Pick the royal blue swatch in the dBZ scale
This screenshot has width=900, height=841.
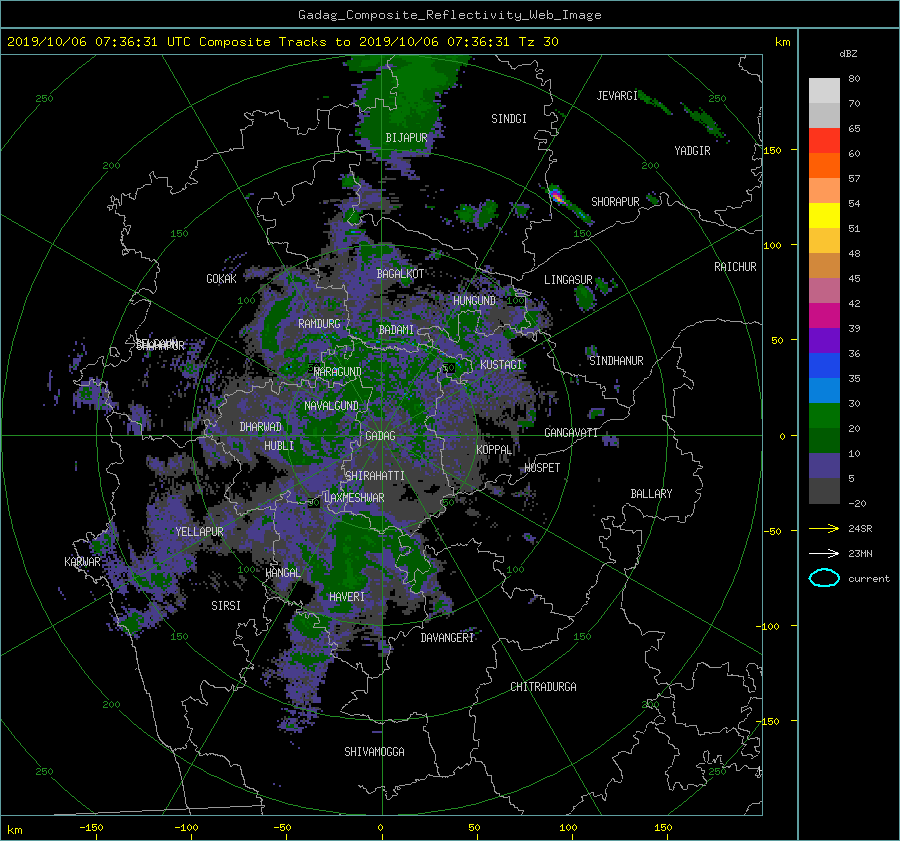[824, 365]
